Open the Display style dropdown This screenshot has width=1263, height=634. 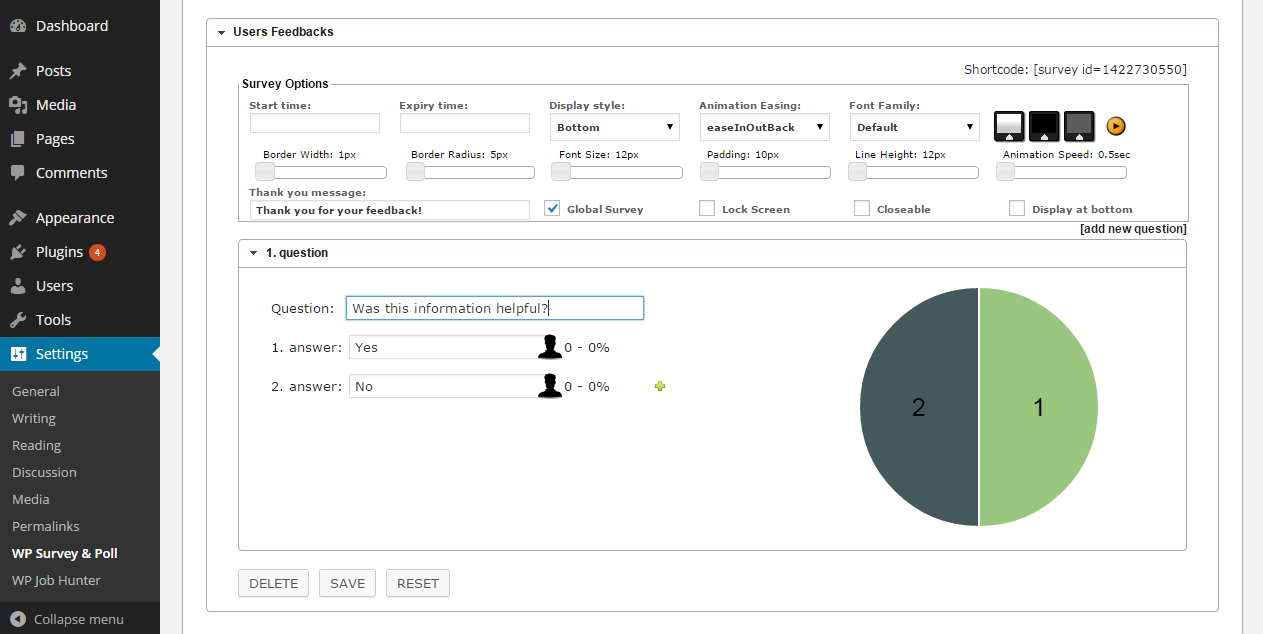pyautogui.click(x=615, y=127)
